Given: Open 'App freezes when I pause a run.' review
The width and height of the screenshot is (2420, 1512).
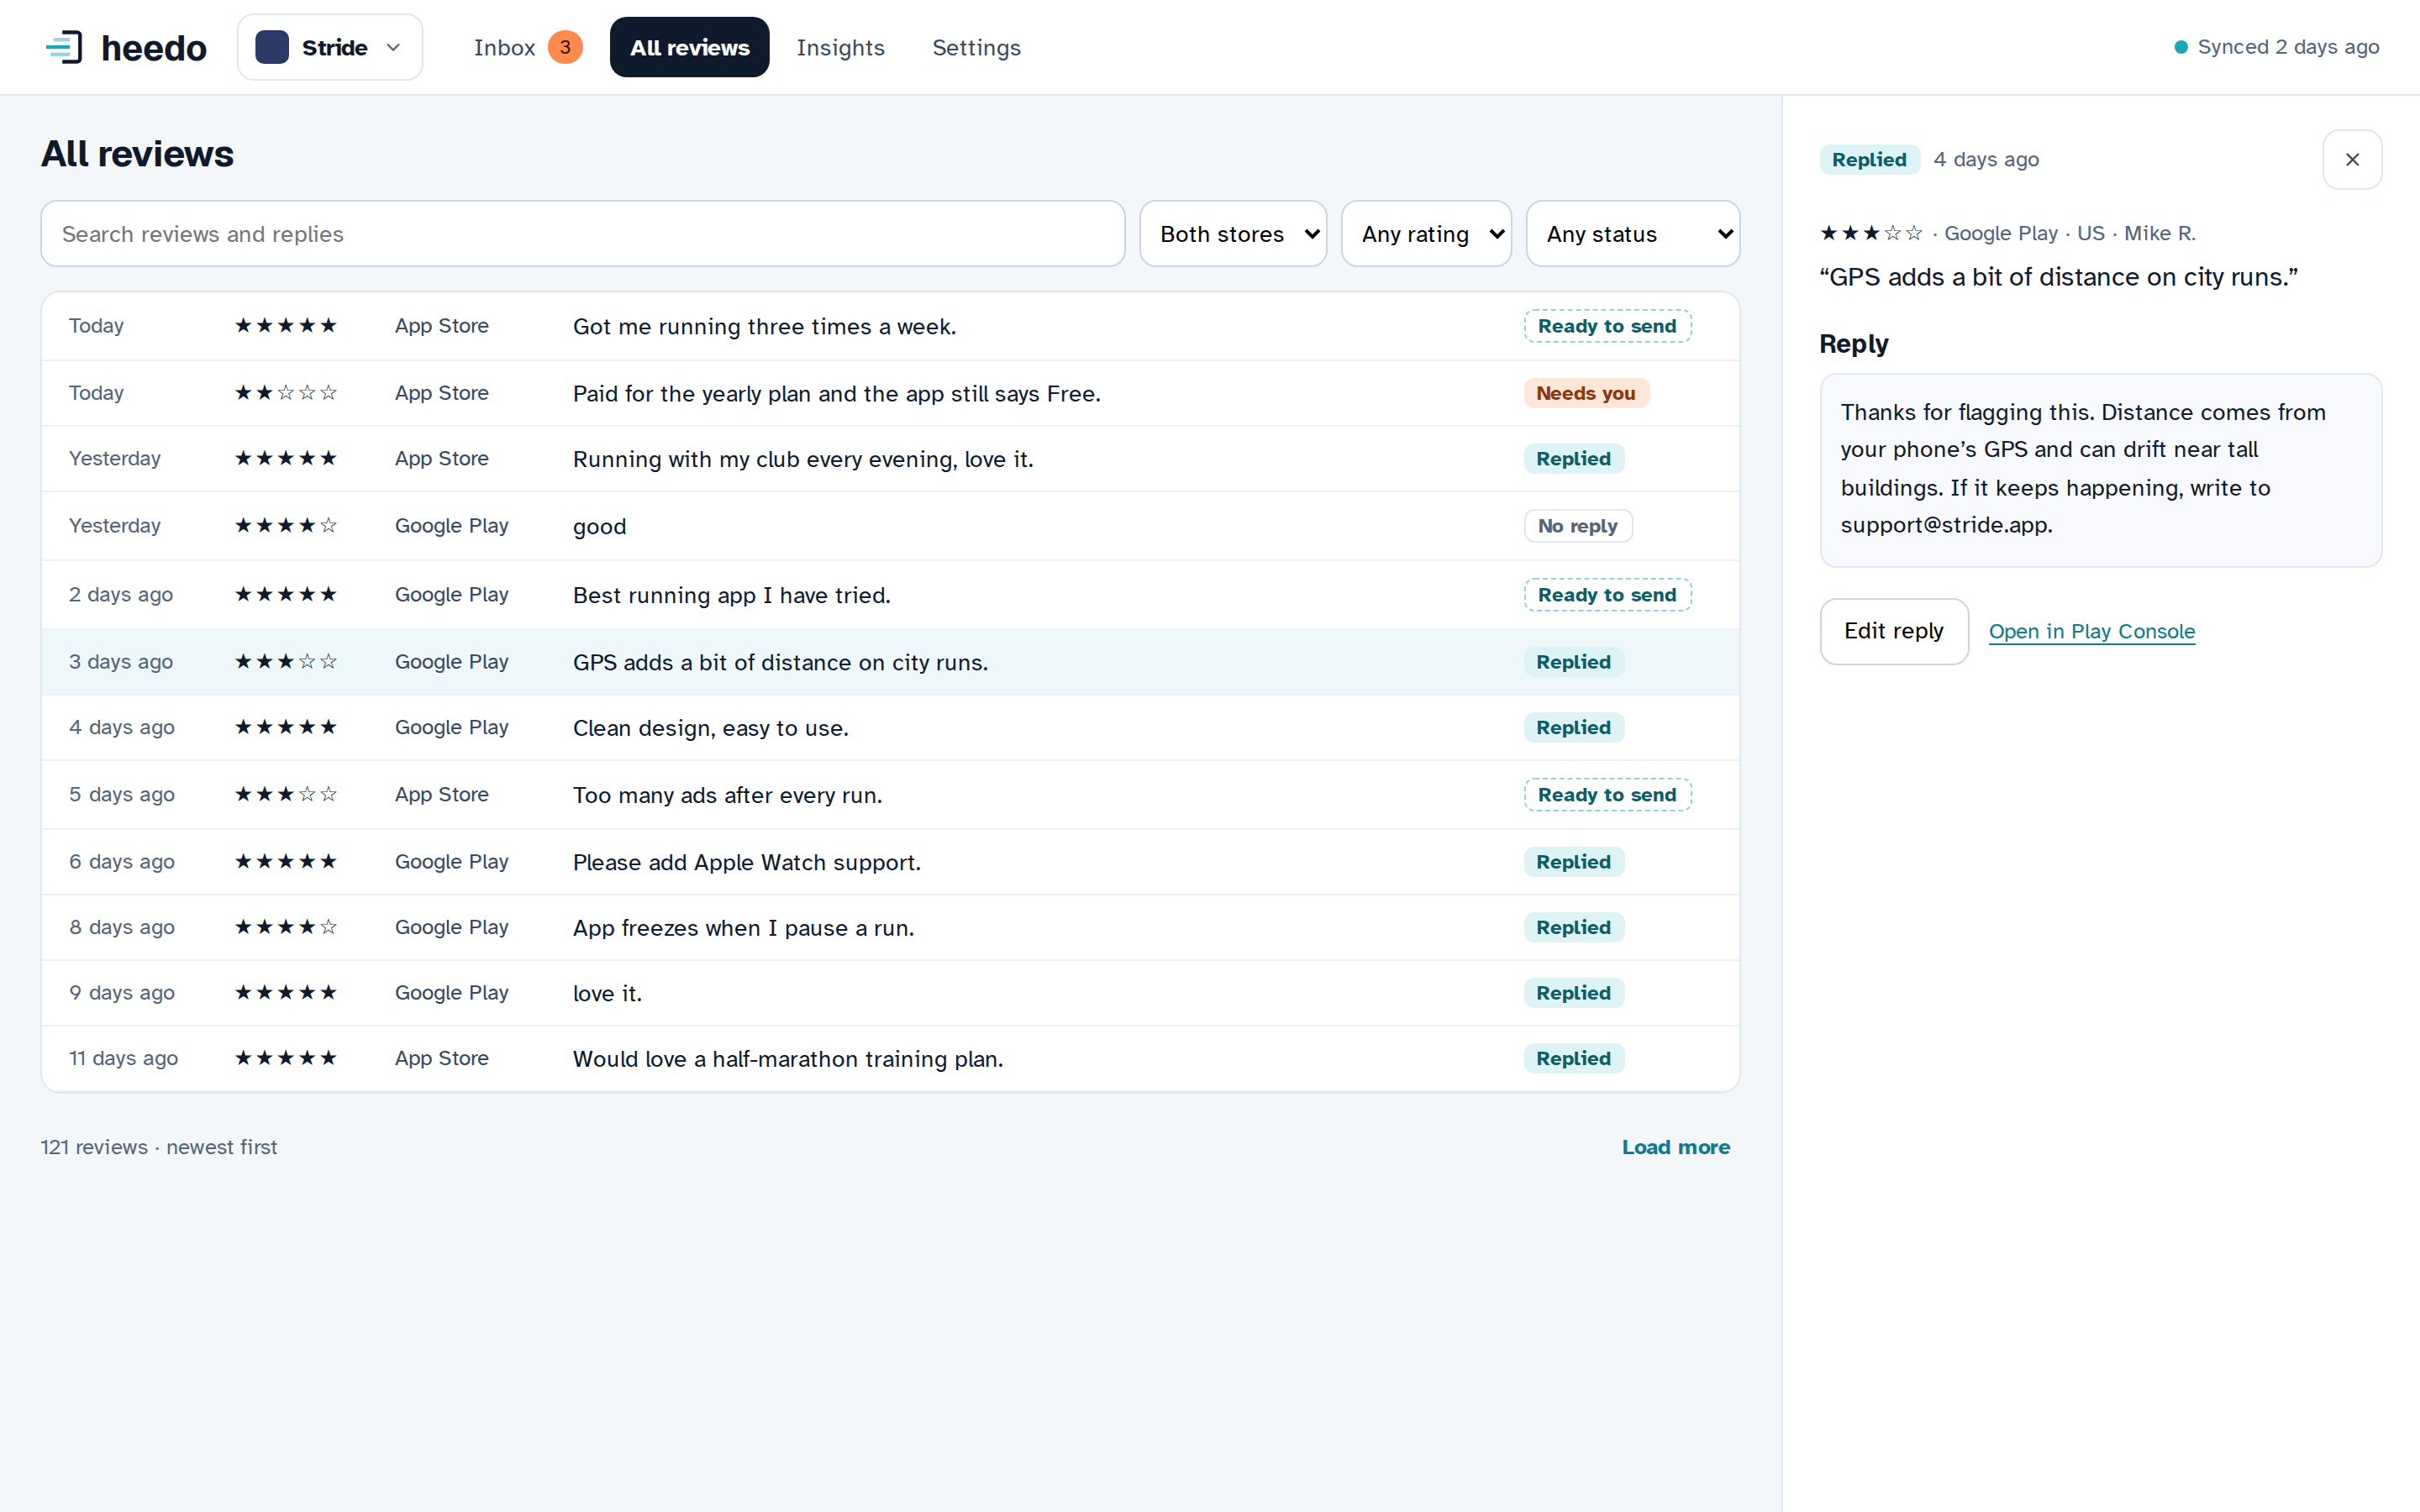Looking at the screenshot, I should tap(890, 928).
